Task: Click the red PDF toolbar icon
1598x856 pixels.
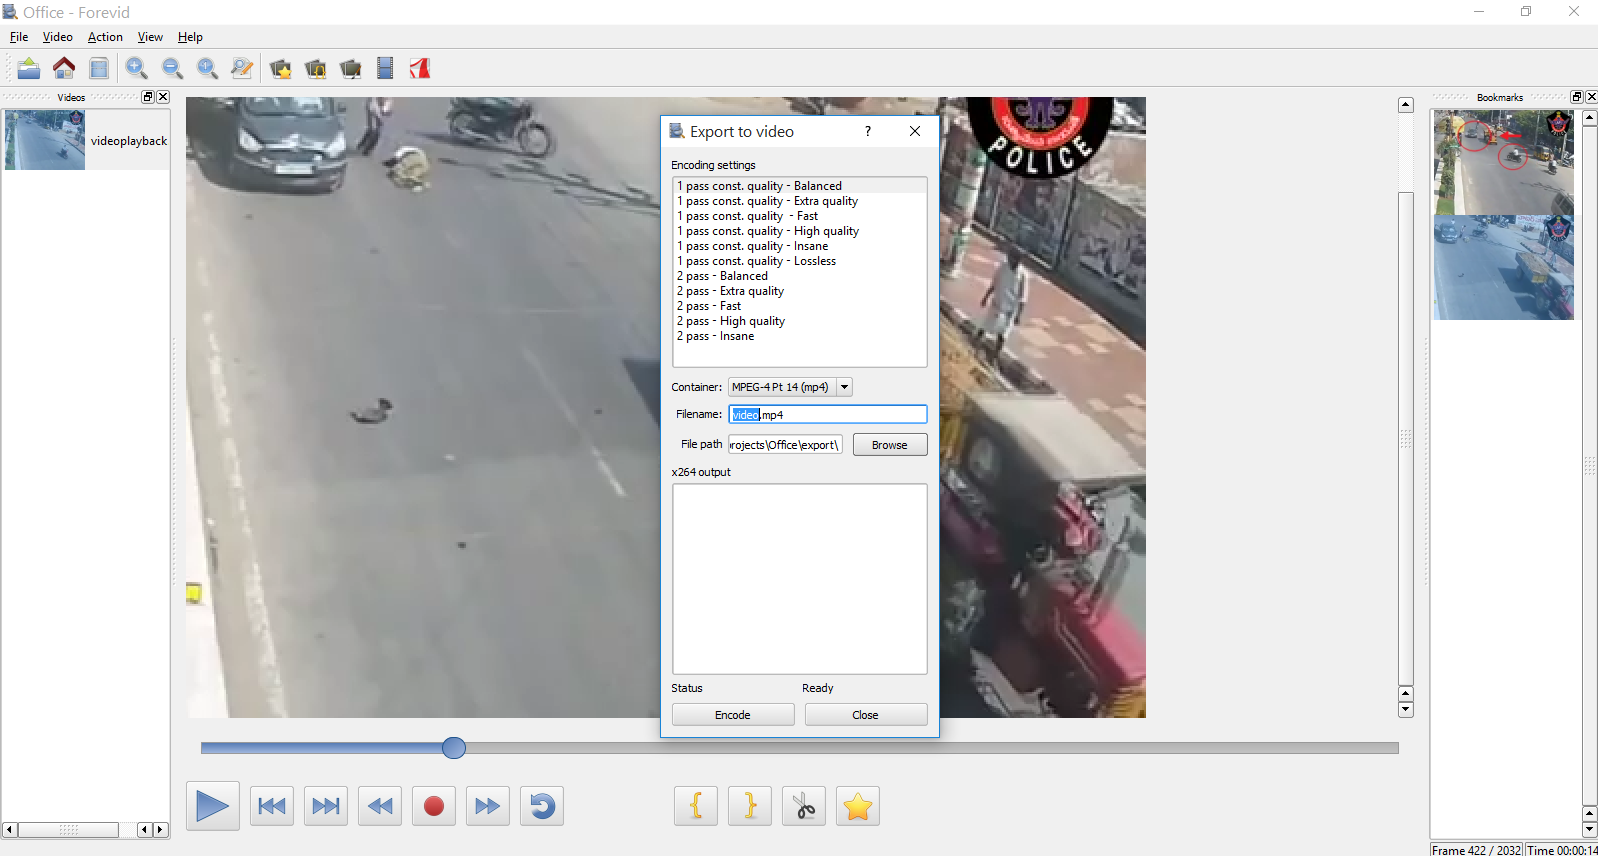Action: [x=420, y=68]
